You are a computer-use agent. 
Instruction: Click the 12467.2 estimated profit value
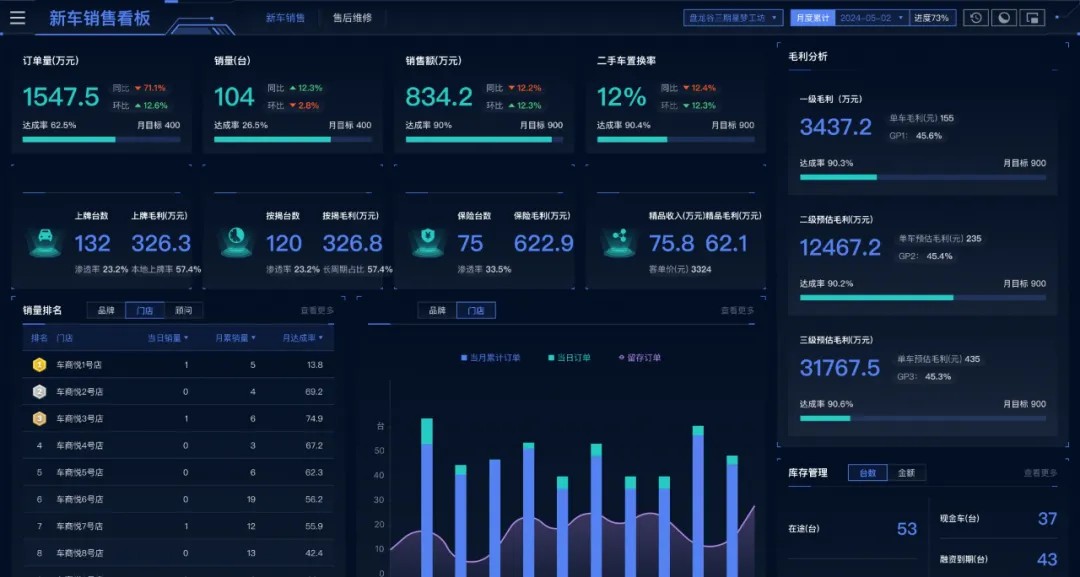click(840, 247)
